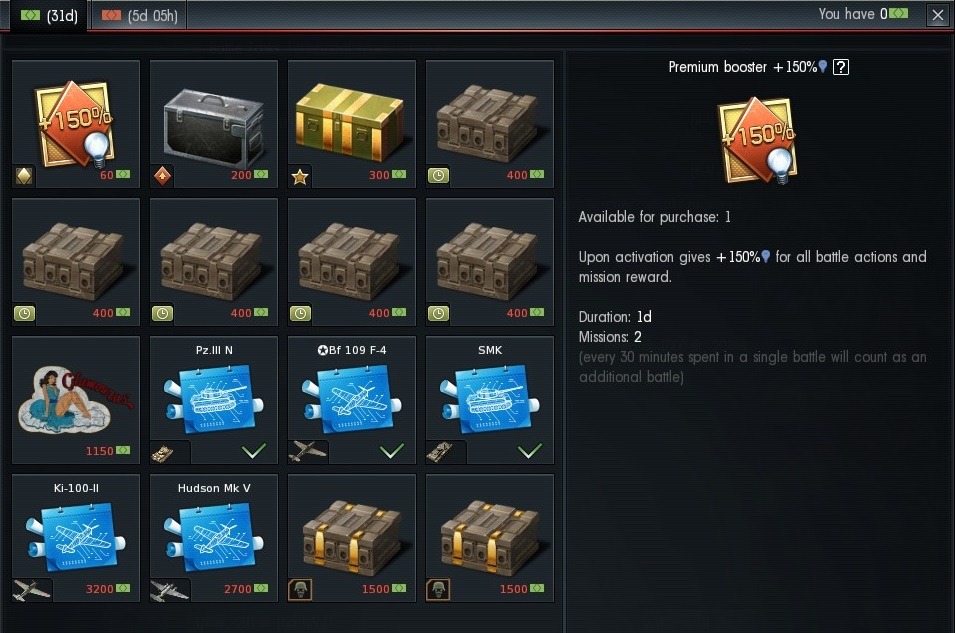Close the warbond shop window
Image resolution: width=955 pixels, height=633 pixels.
(938, 15)
